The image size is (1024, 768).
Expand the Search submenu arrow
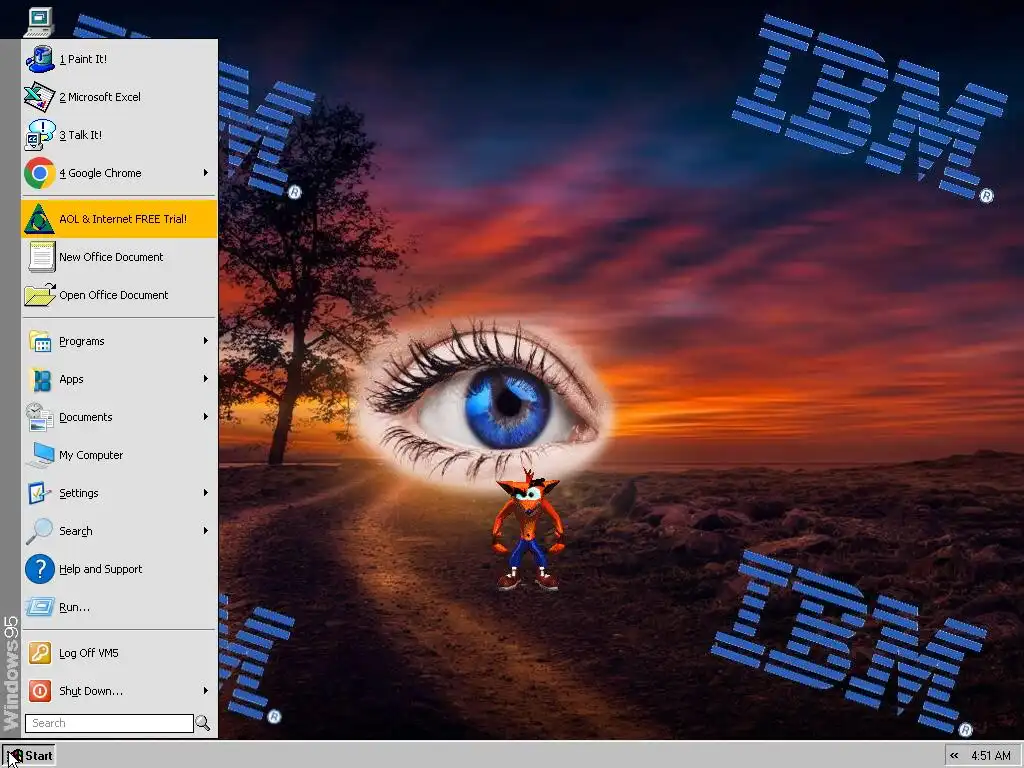(x=206, y=531)
